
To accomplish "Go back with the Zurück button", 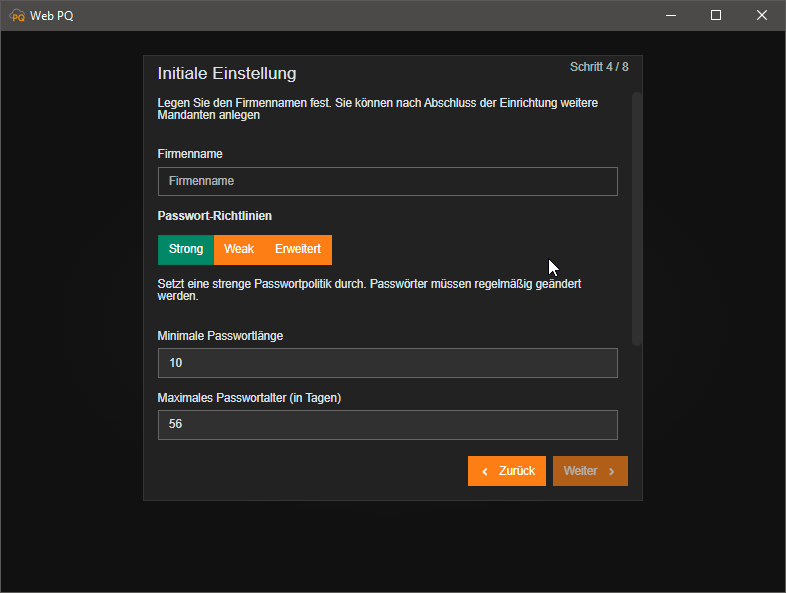I will click(x=507, y=471).
